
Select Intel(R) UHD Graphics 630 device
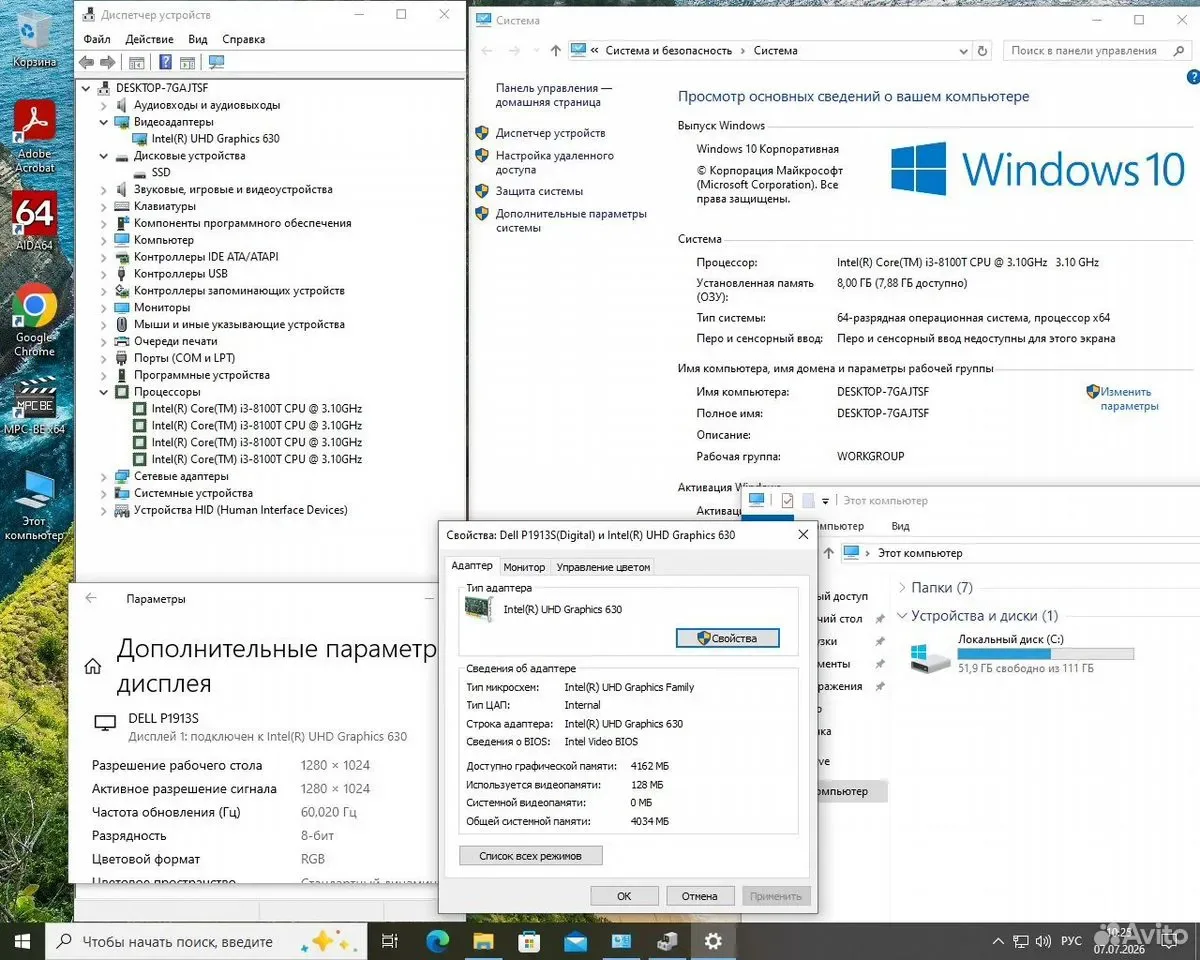pos(215,139)
